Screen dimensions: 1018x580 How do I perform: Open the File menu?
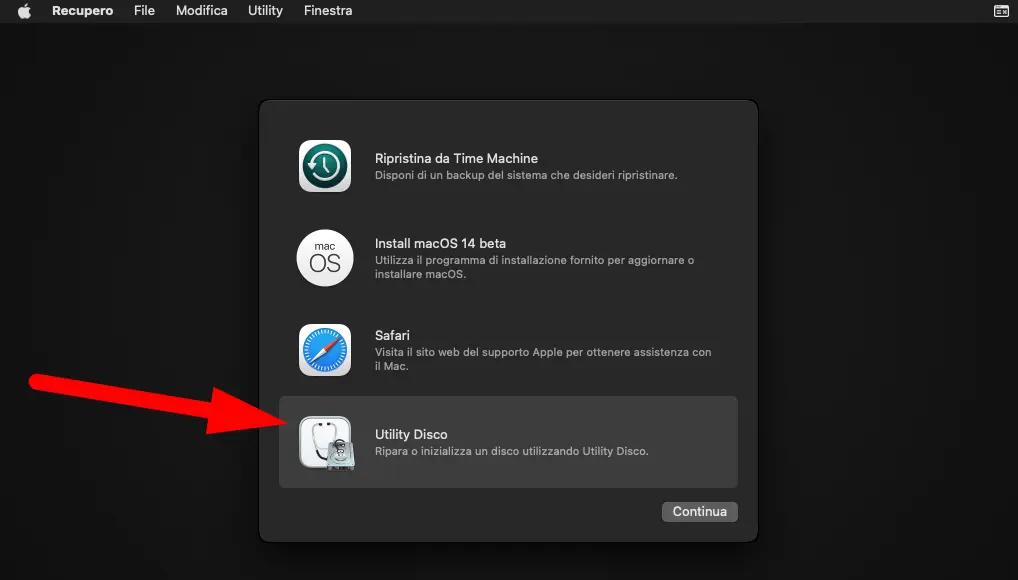point(144,11)
